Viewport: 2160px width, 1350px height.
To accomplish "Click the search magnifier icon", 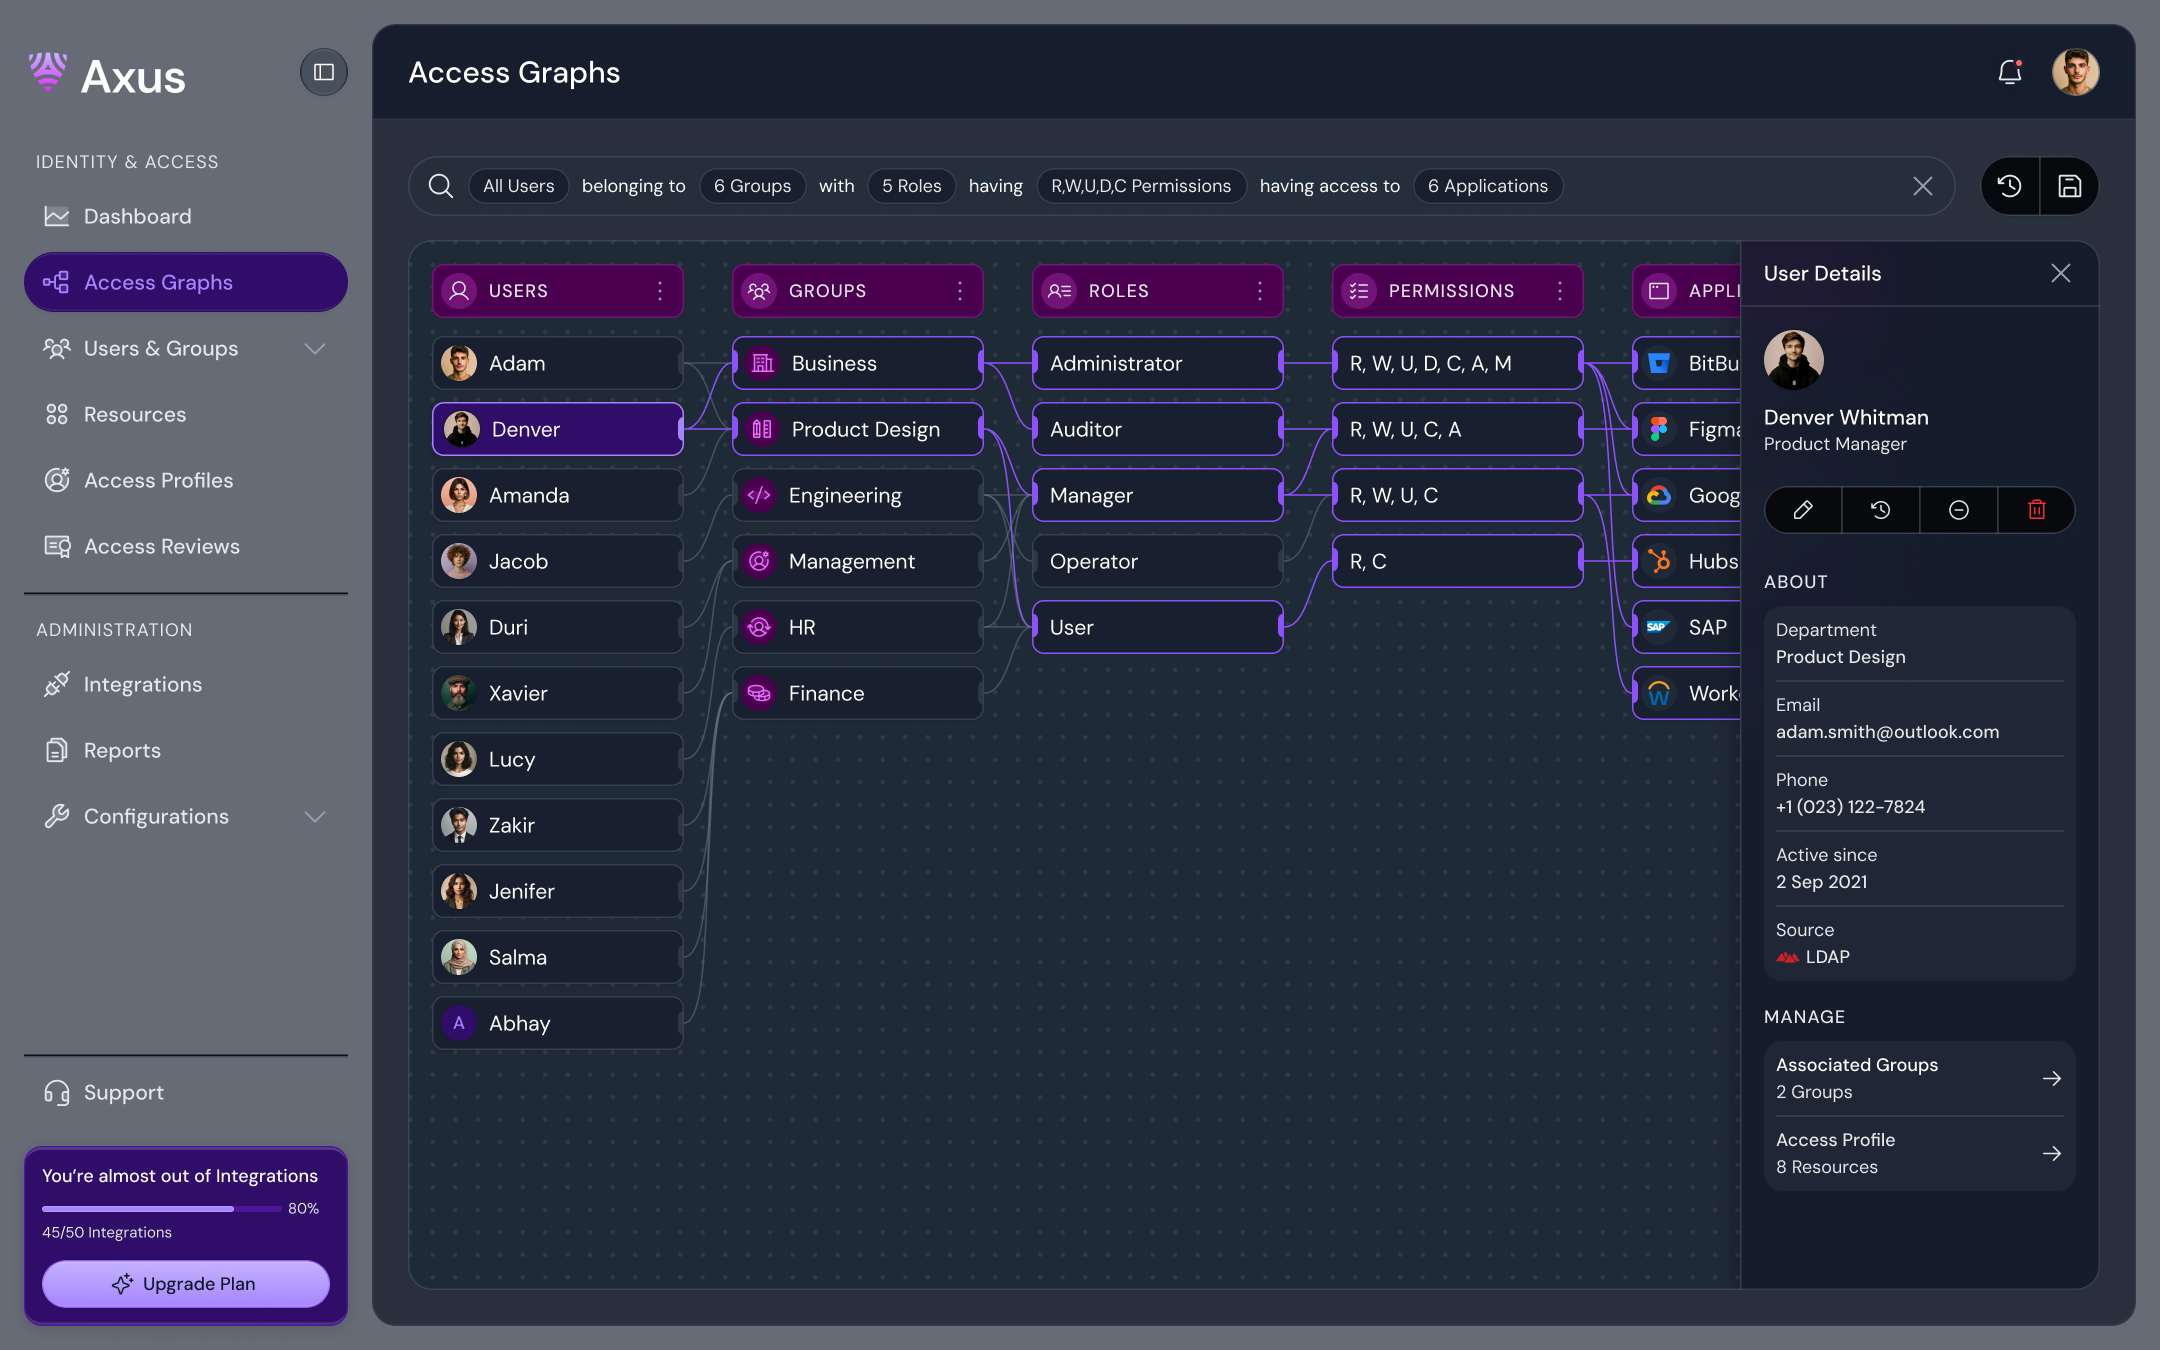I will click(440, 186).
